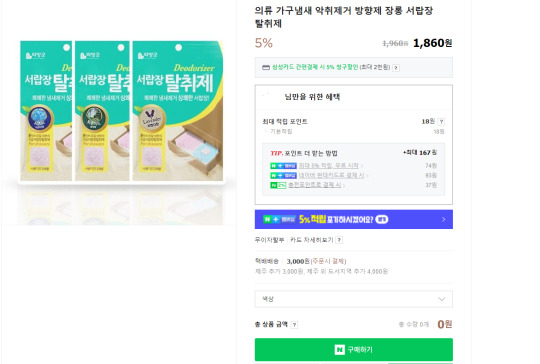
Task: Click the 삼성카드 간편결제 5% 청구할인 text
Action: 315,67
